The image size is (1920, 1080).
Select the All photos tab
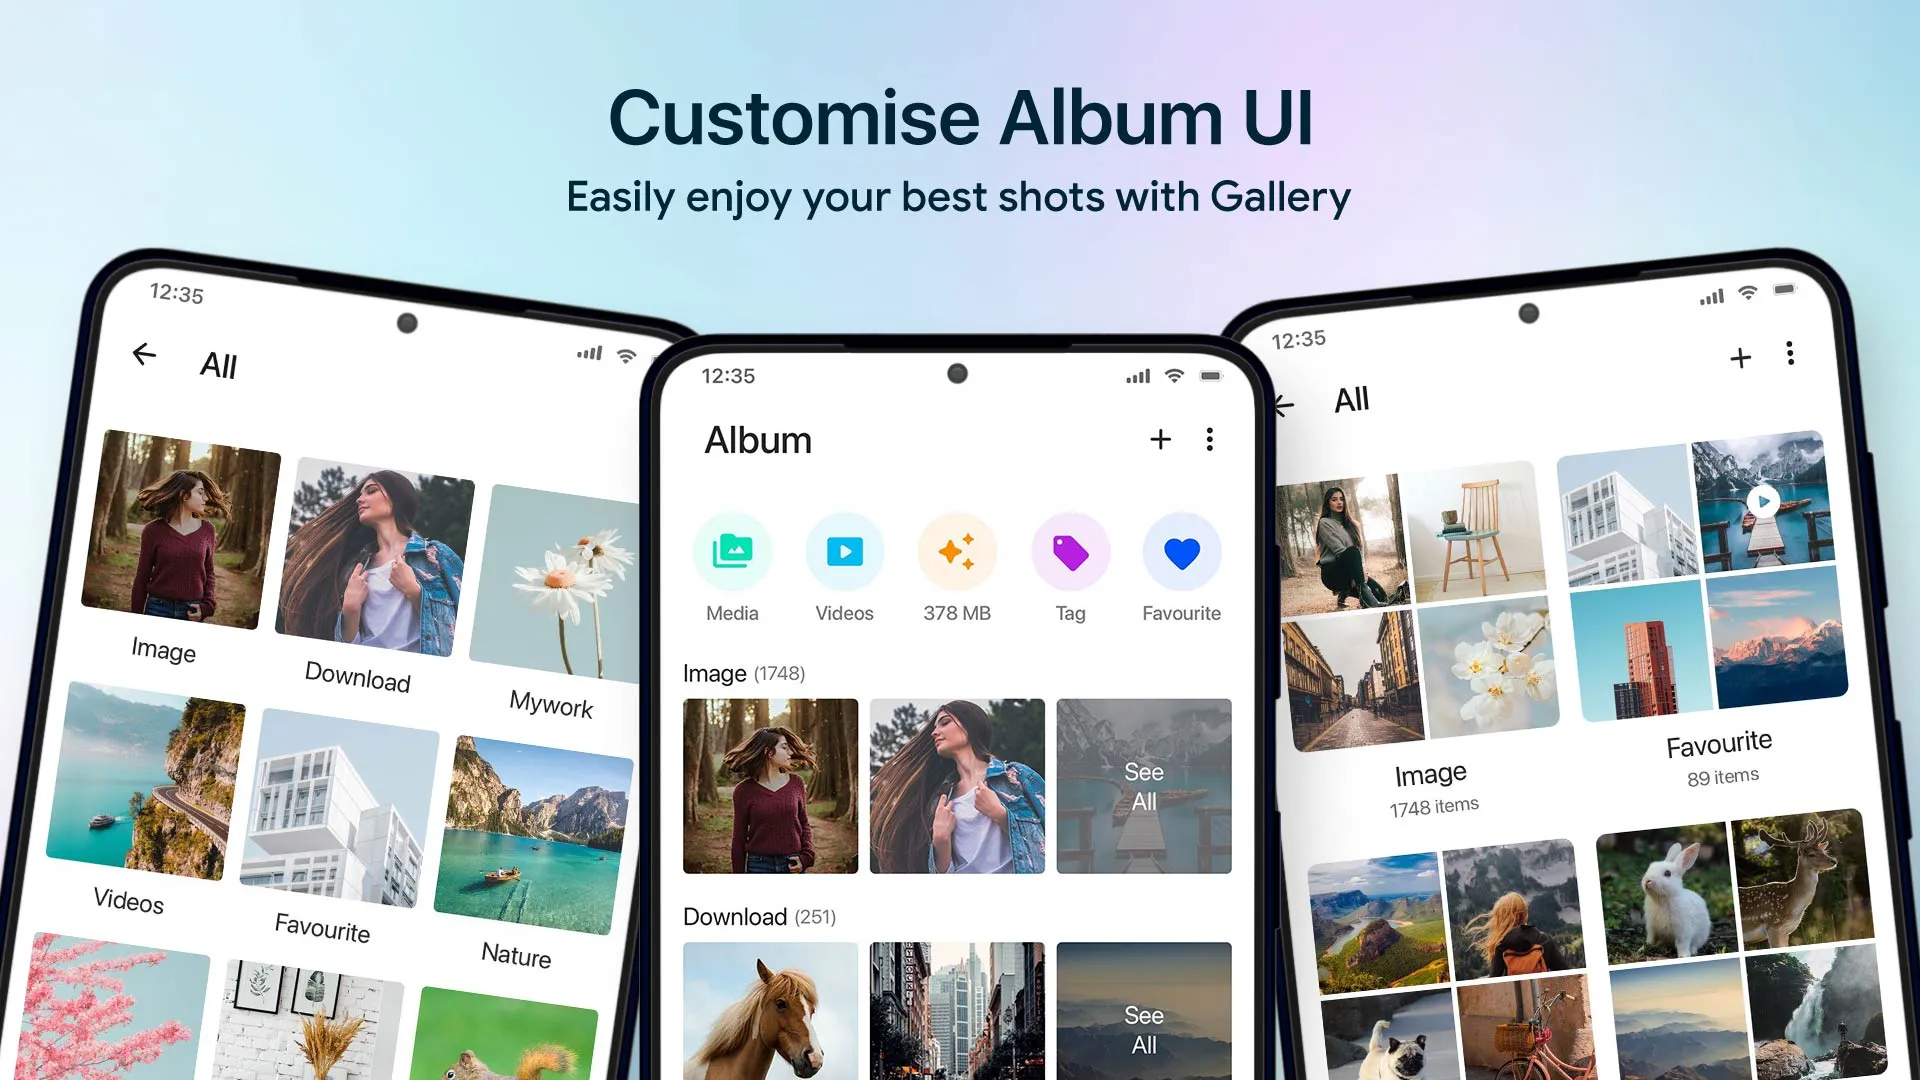point(1350,400)
